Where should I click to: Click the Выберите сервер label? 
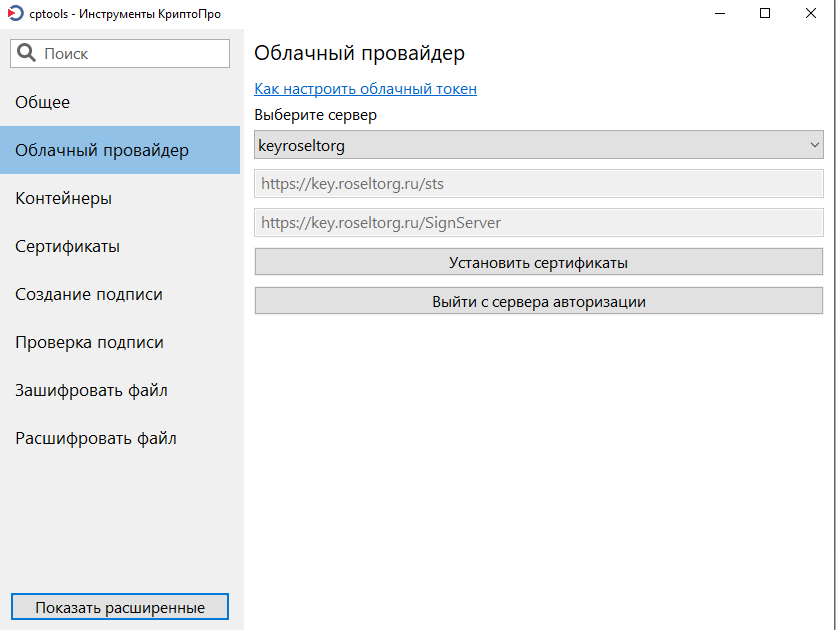316,115
